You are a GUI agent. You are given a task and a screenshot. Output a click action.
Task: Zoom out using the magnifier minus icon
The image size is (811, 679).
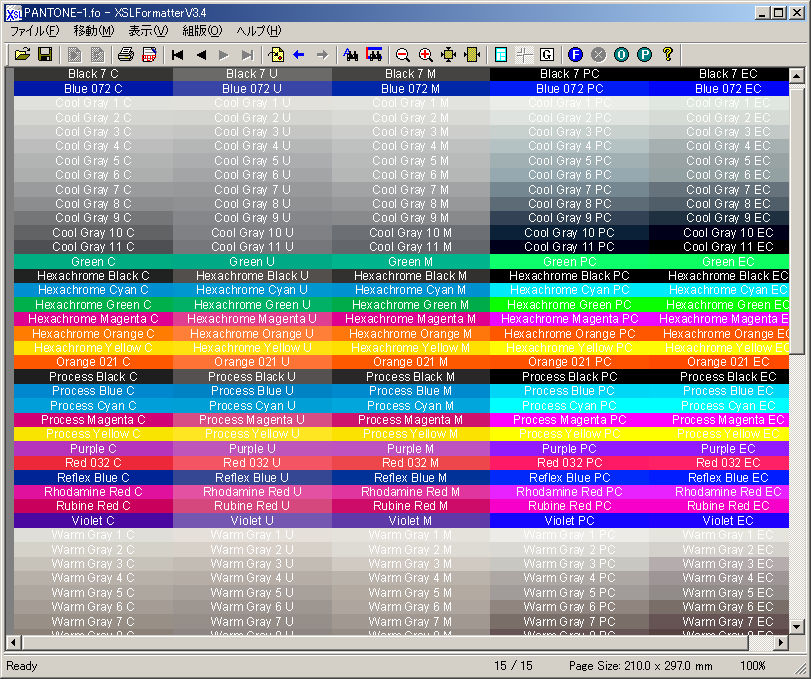point(401,54)
